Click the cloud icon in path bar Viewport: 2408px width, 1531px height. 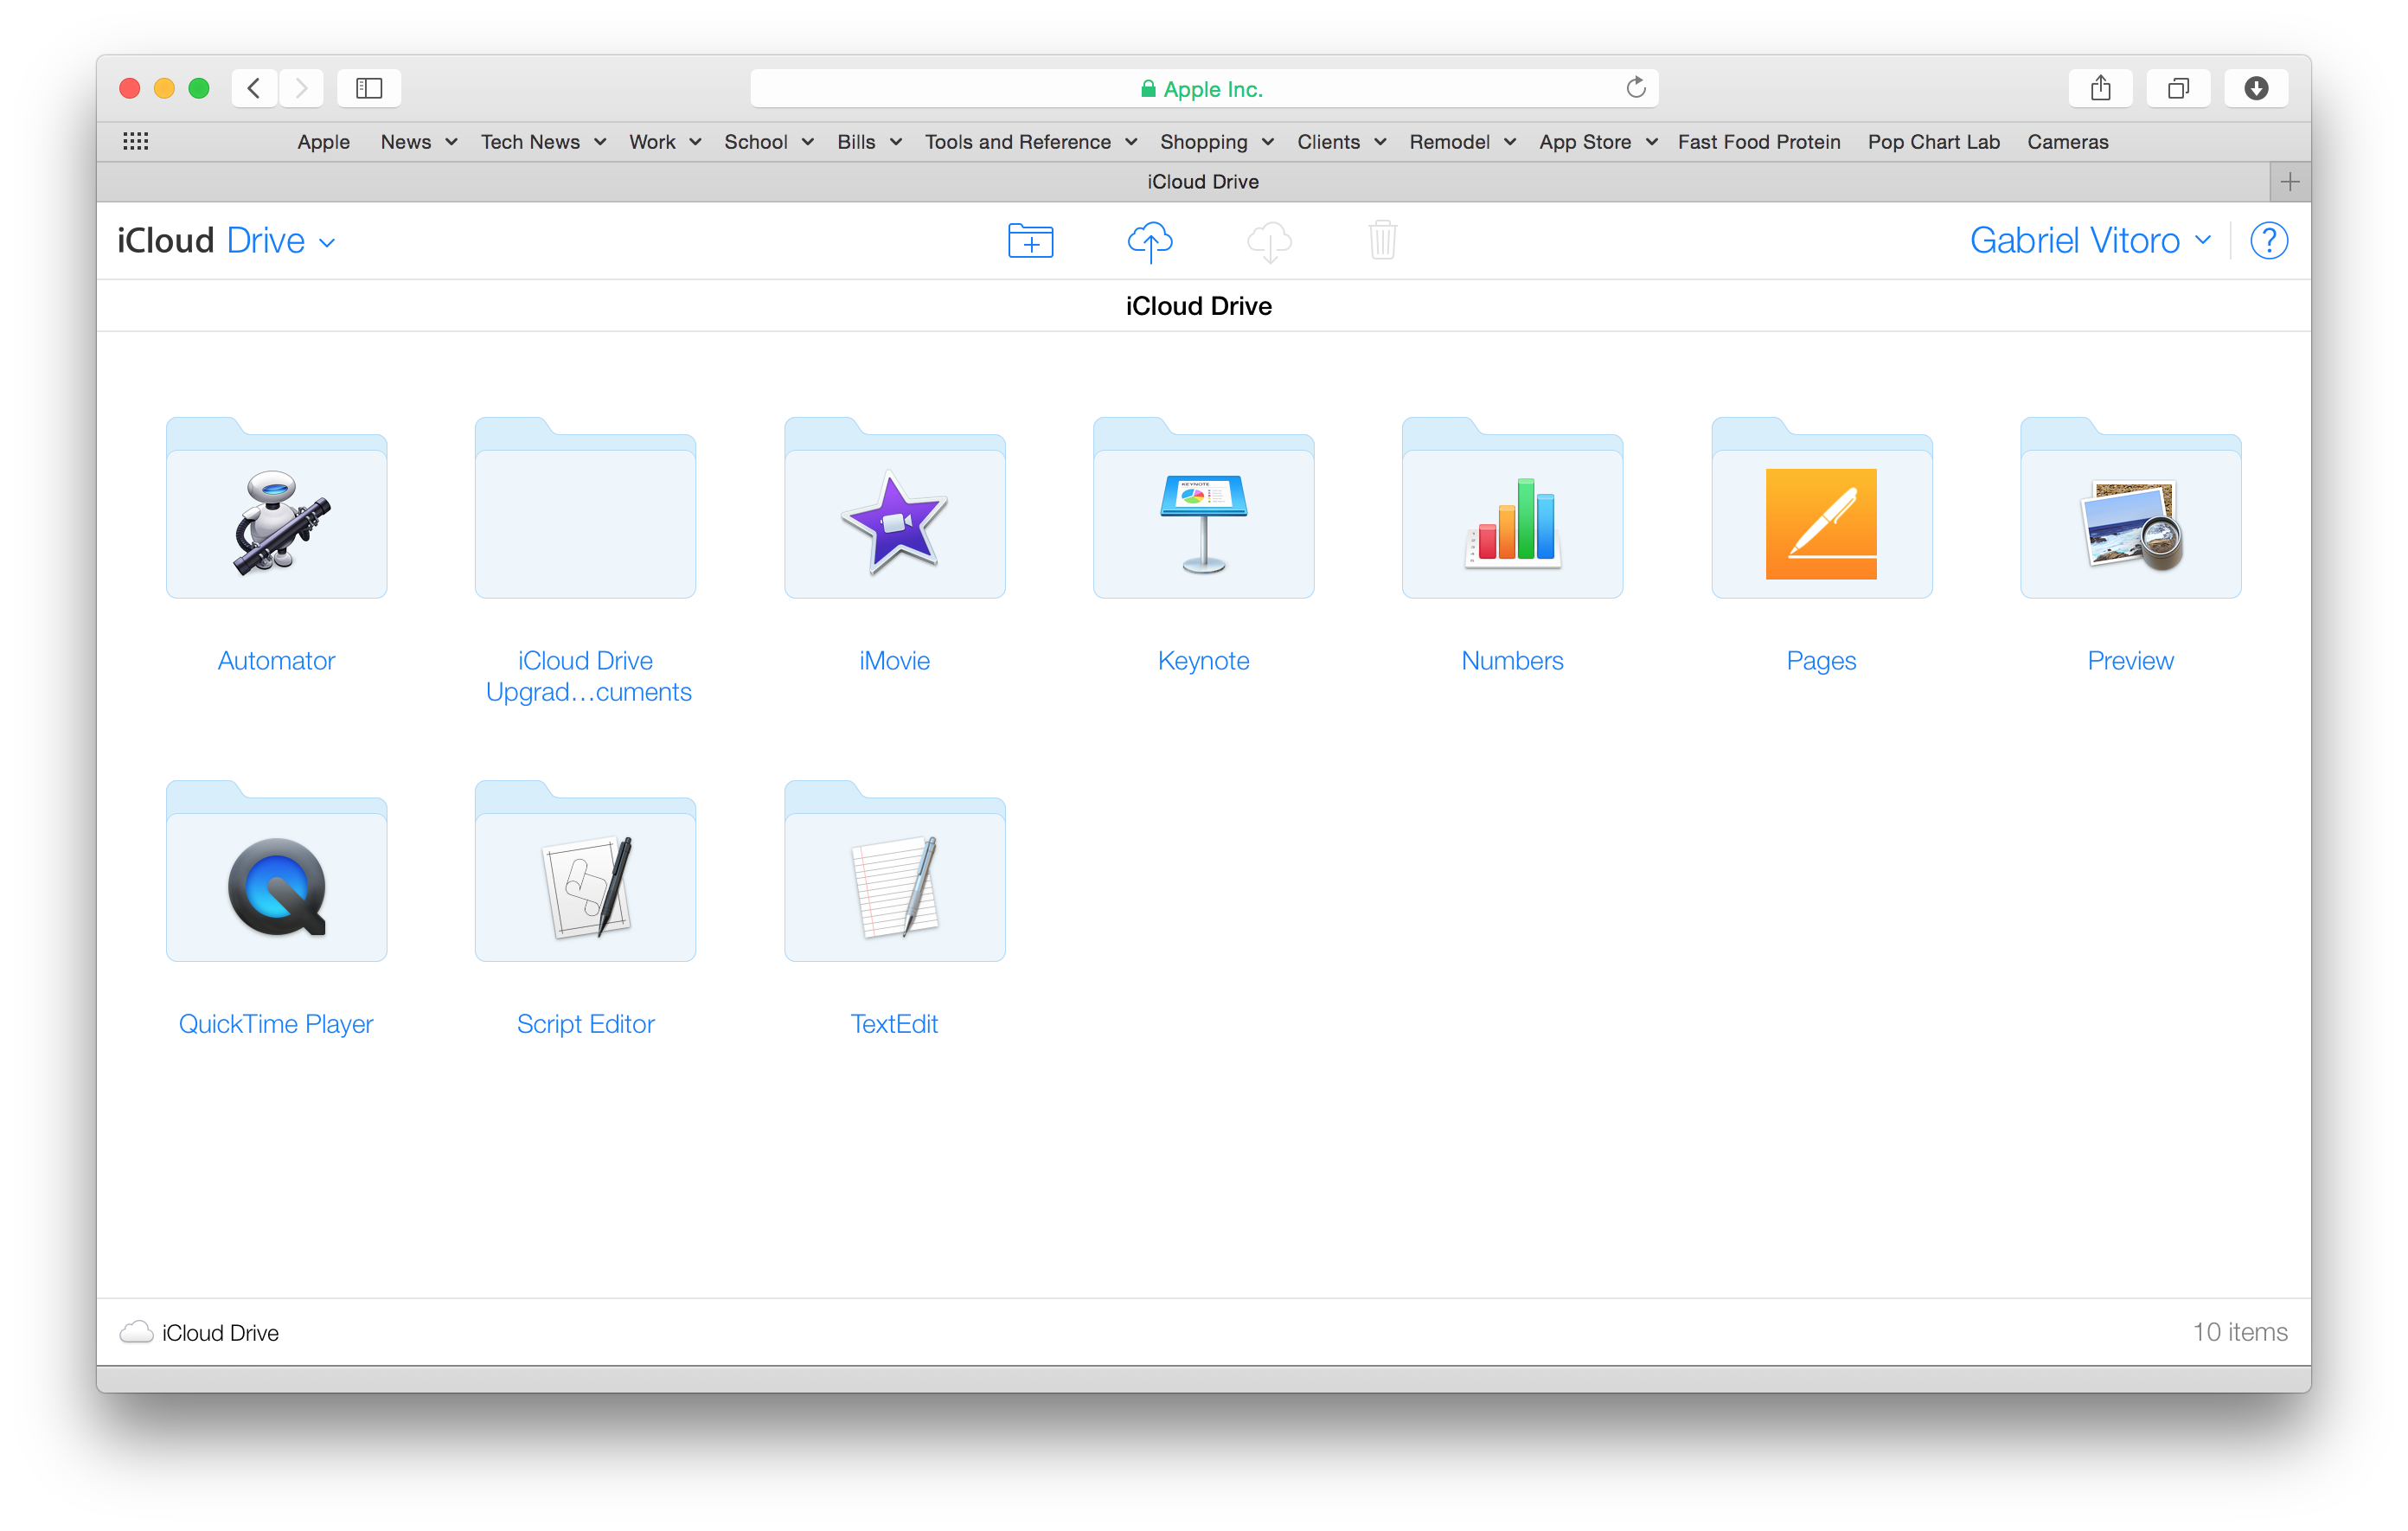[136, 1332]
